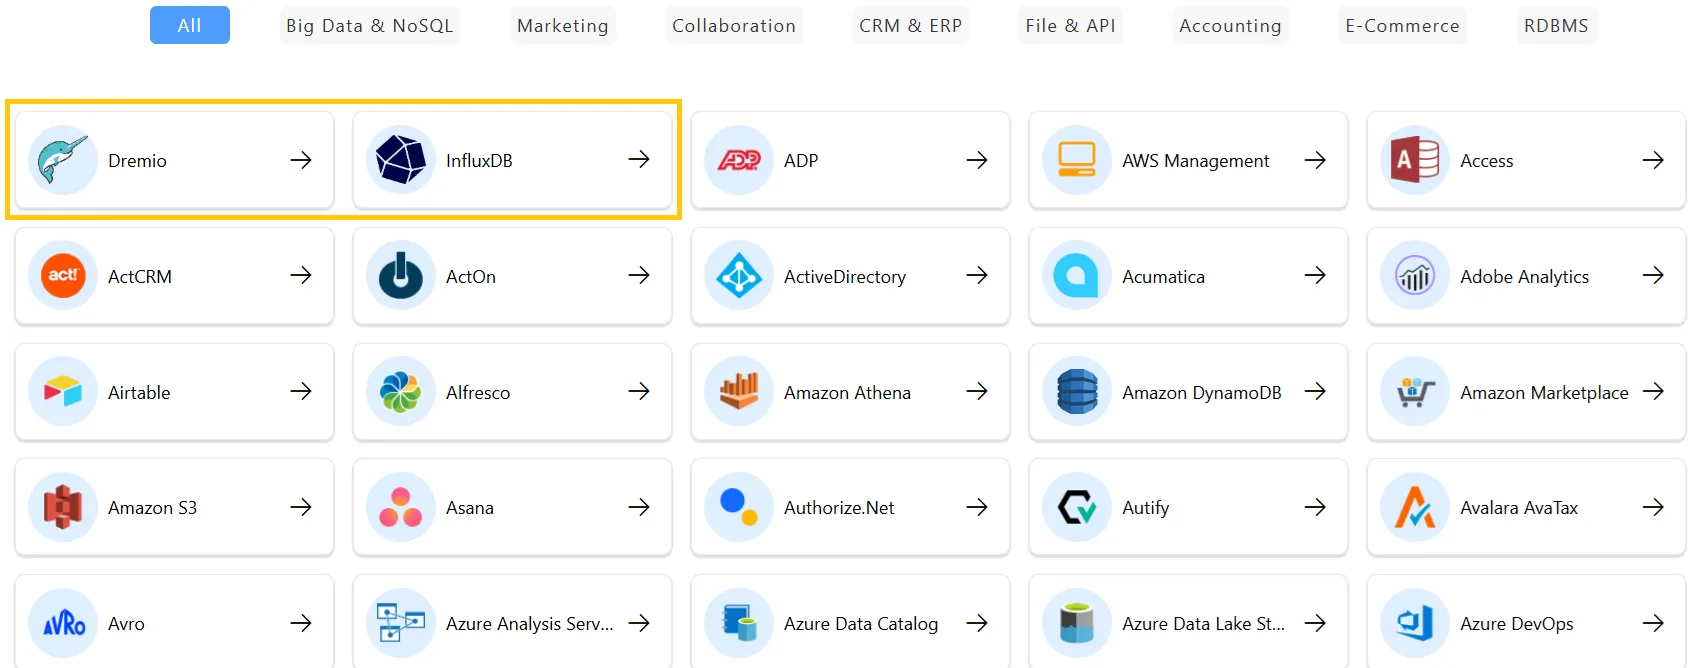This screenshot has height=668, width=1688.
Task: Click the "Amazon DynamoDB" label
Action: (1202, 393)
